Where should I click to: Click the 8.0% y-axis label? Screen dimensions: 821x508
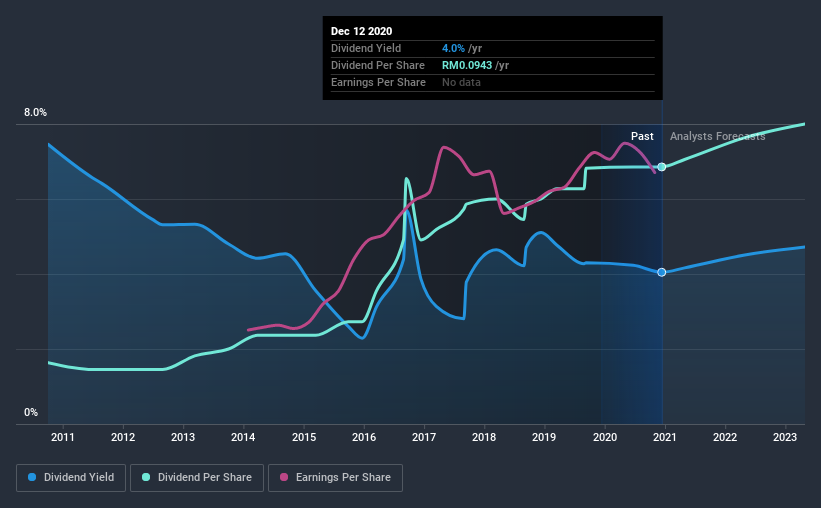[35, 113]
